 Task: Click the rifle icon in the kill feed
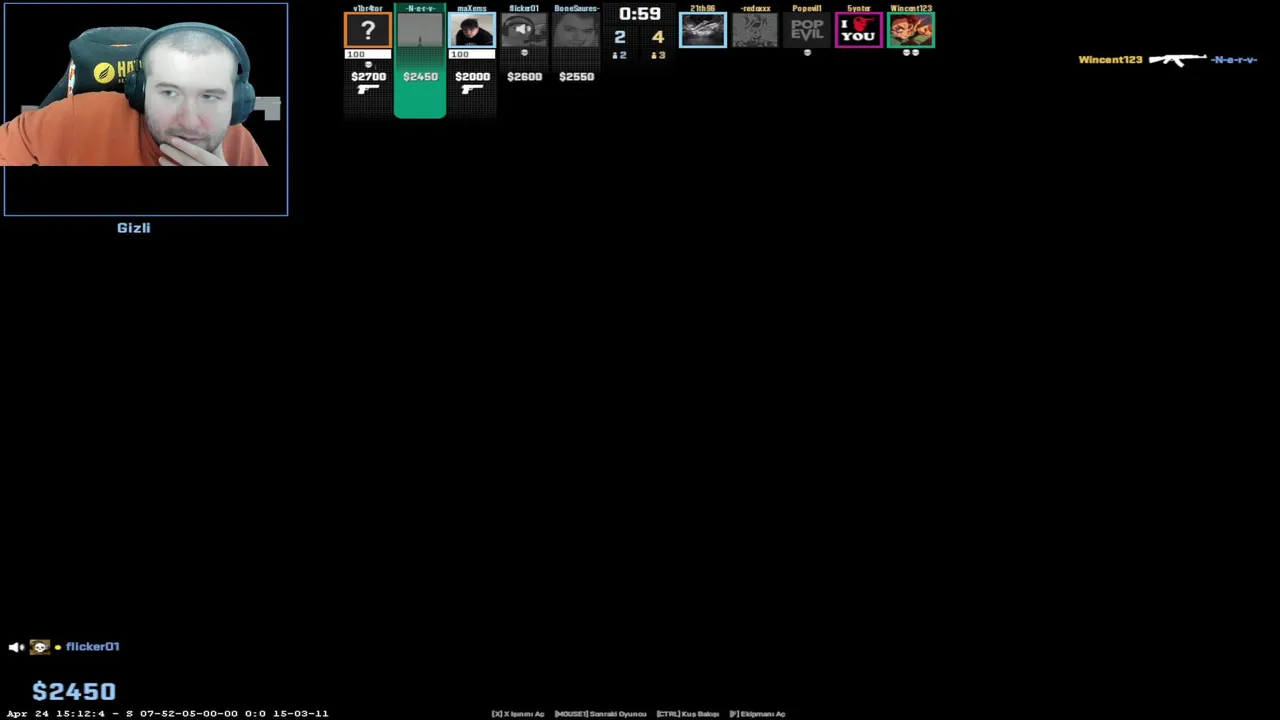coord(1177,60)
